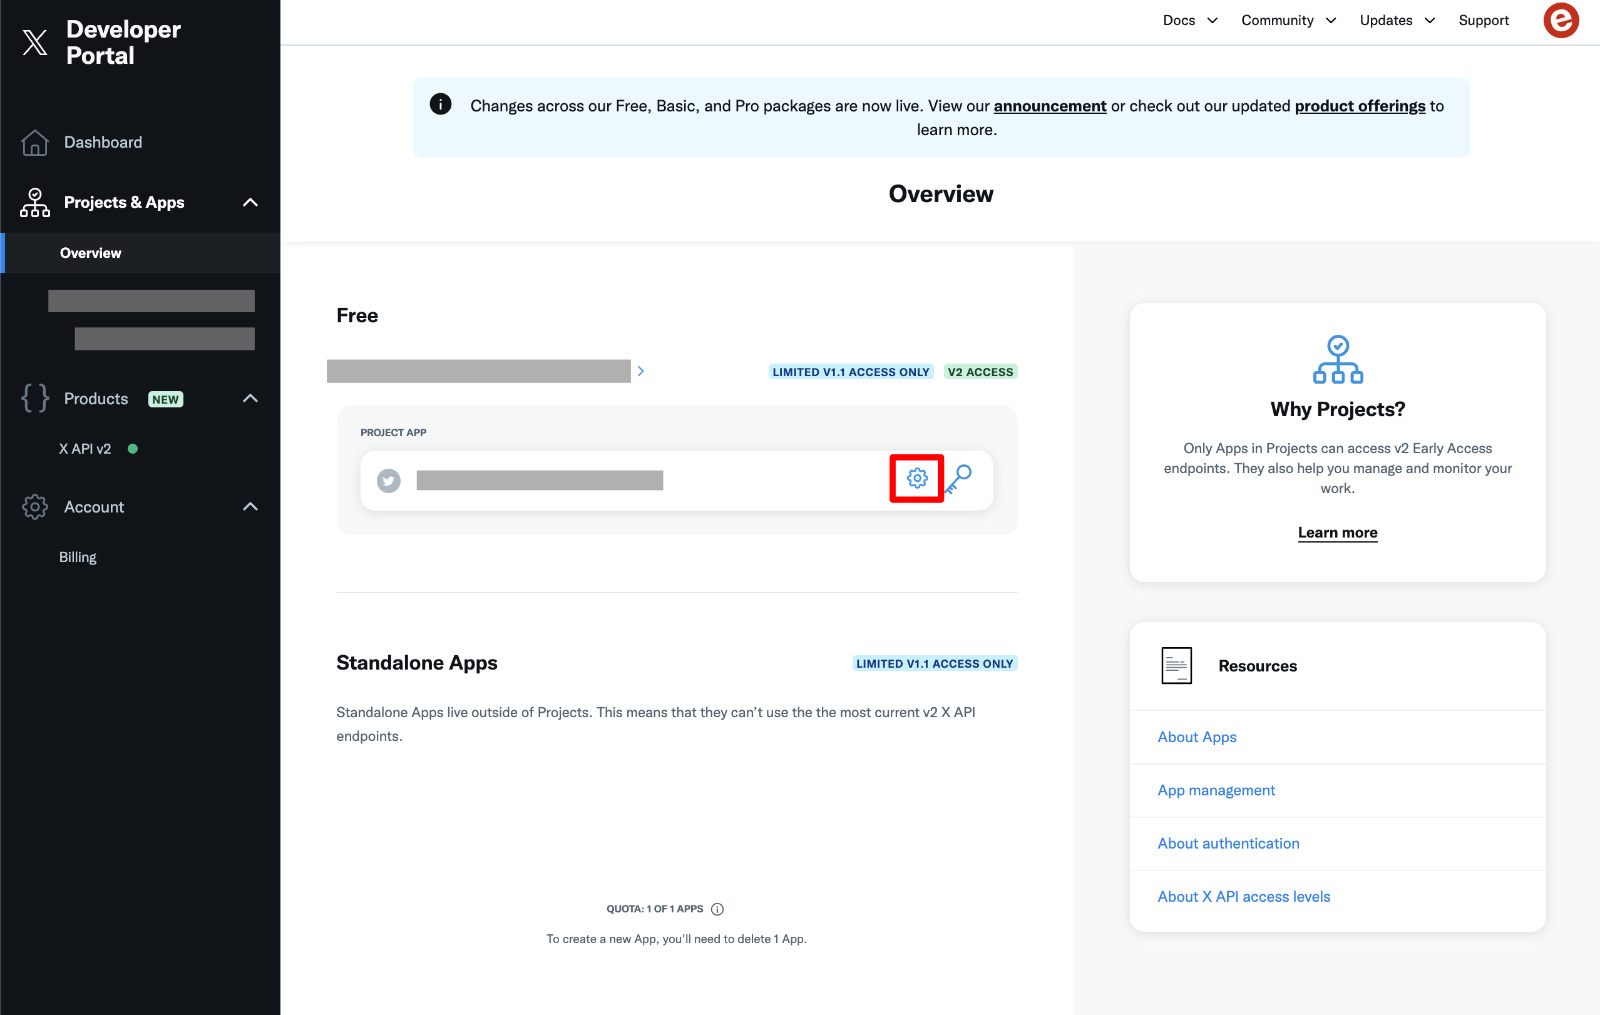Click the Why Projects hierarchy illustration icon
Screen dimensions: 1600x1015
(x=1338, y=360)
